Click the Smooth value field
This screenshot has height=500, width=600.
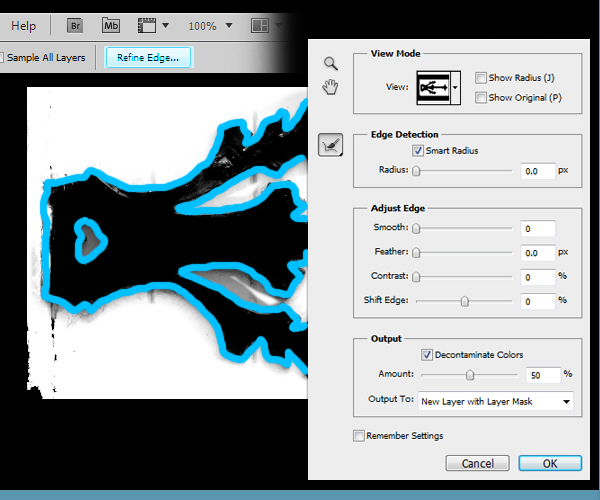pos(538,229)
